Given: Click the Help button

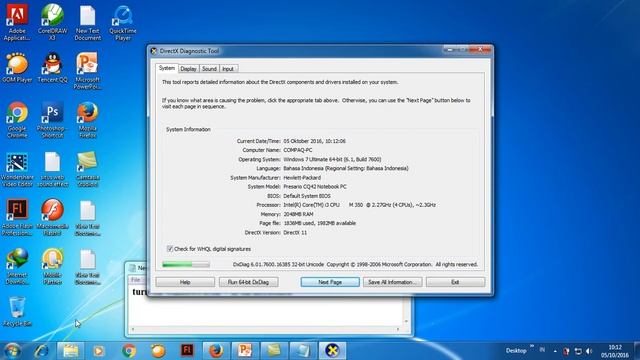Looking at the screenshot, I should [x=185, y=282].
